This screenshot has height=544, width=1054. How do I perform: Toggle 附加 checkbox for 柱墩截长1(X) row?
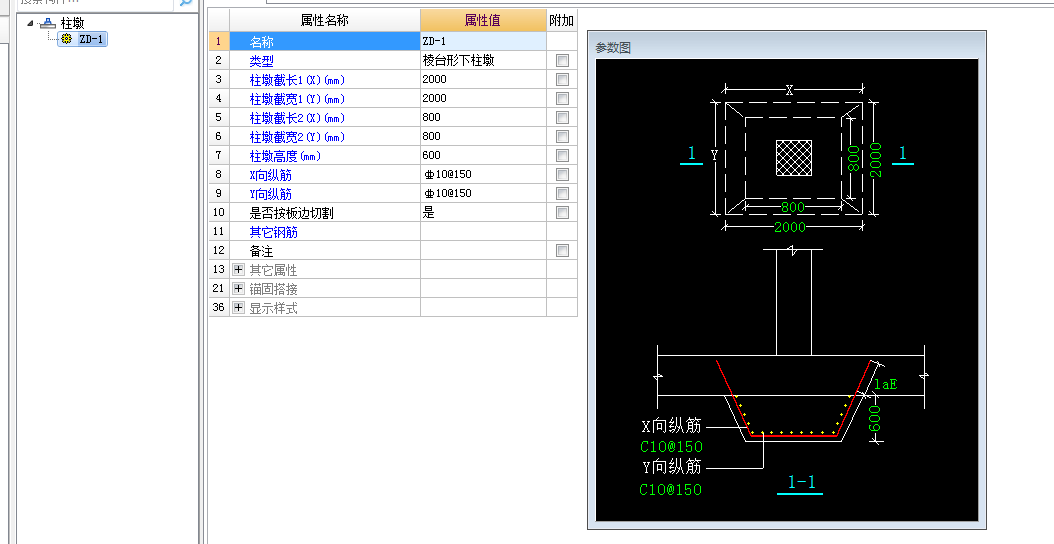tap(562, 79)
